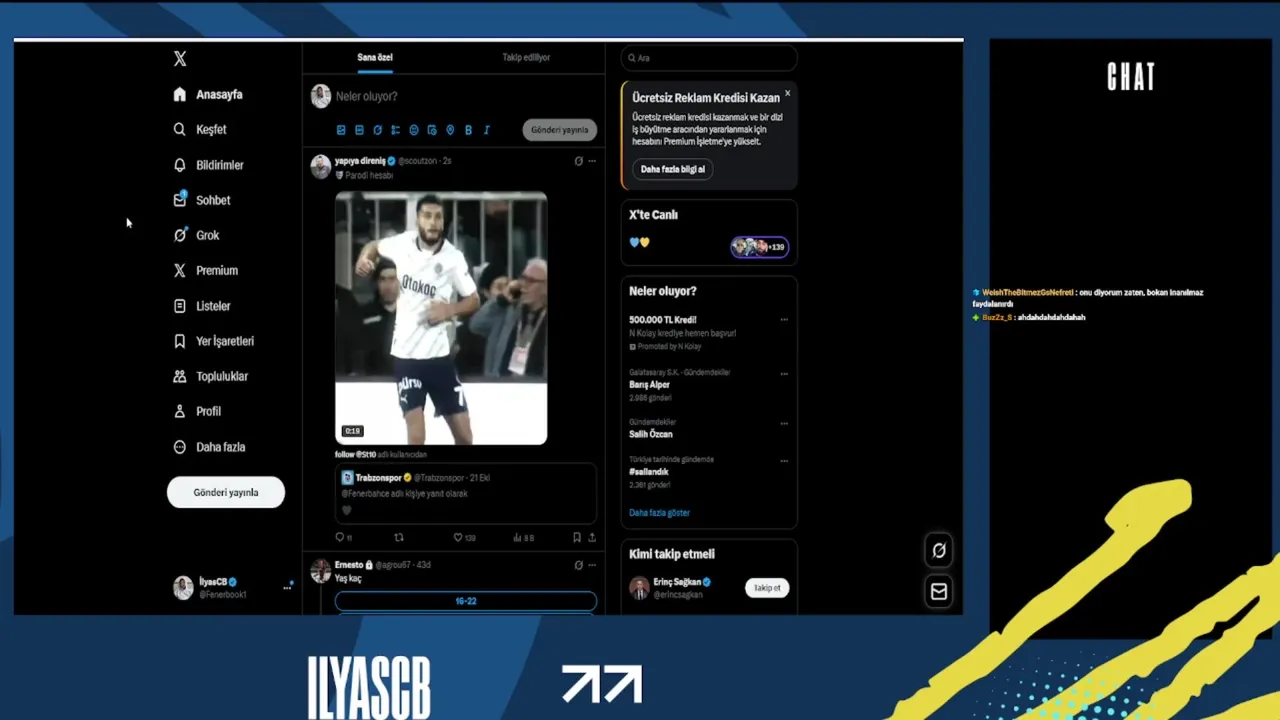Open İlyasCB account avatar in sidebar

pos(183,588)
